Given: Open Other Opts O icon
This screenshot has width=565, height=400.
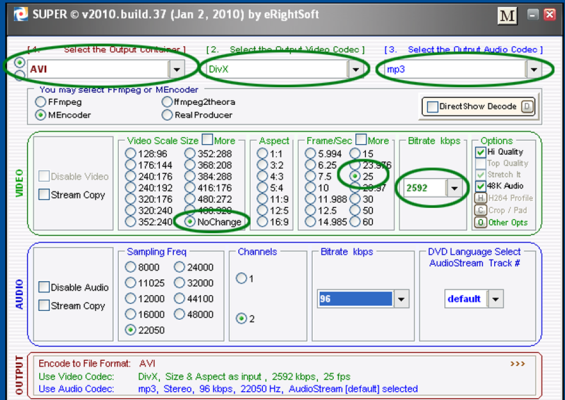Looking at the screenshot, I should [480, 222].
